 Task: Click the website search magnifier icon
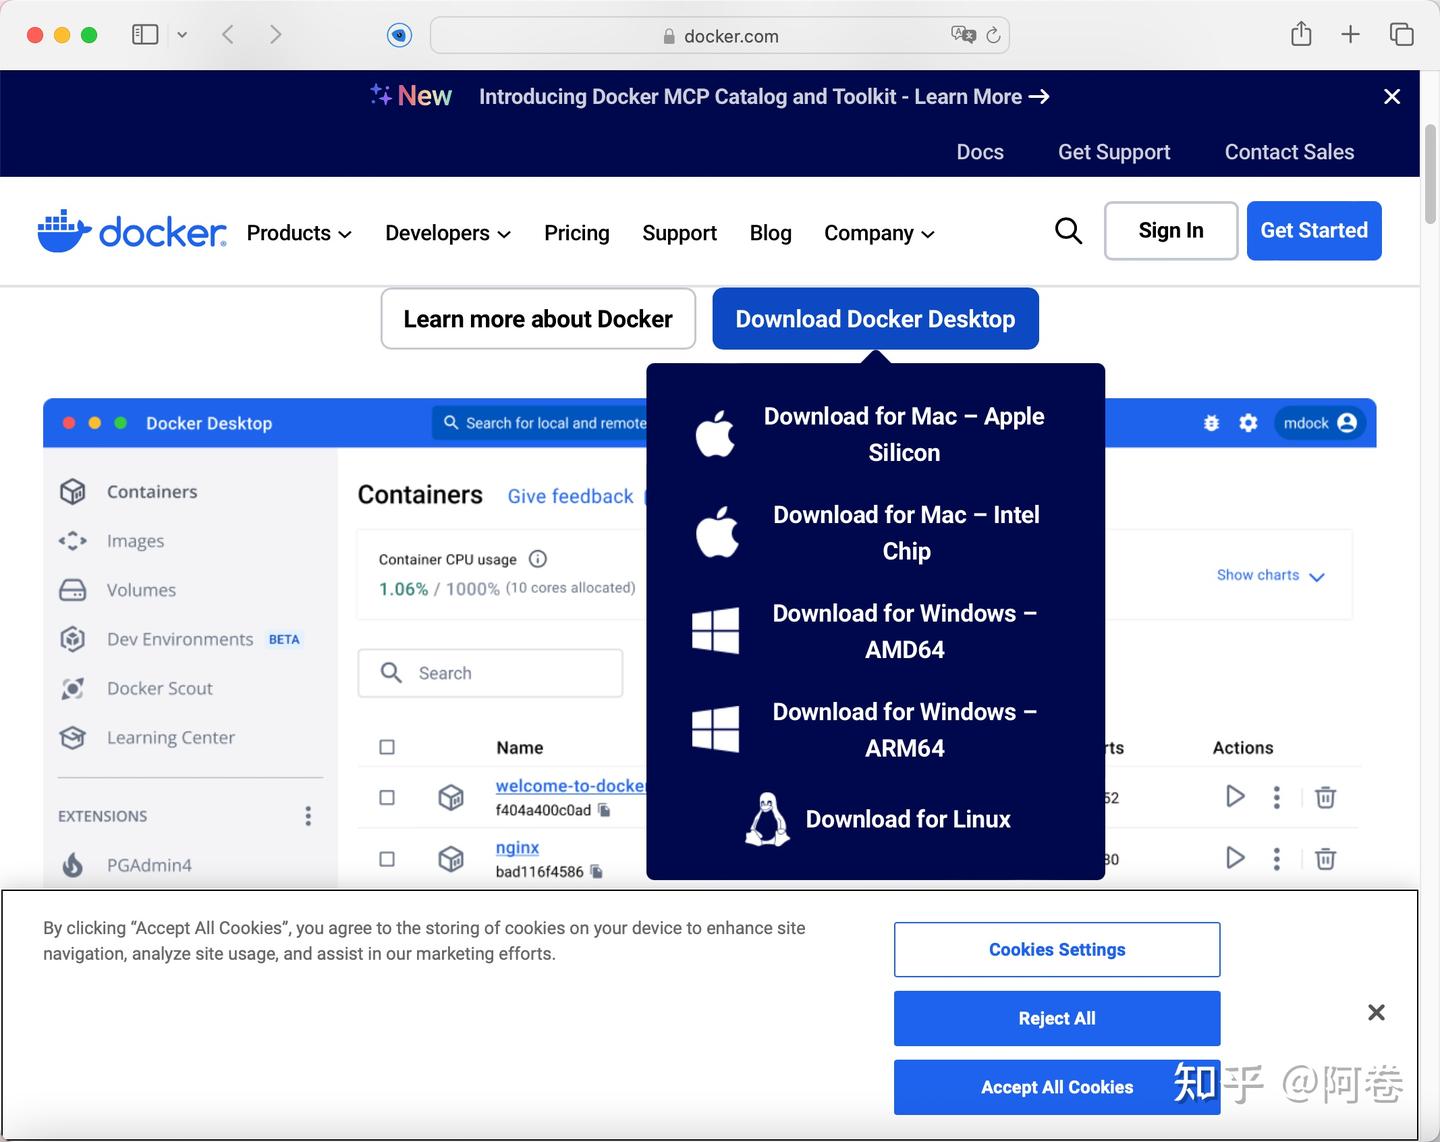(1068, 231)
